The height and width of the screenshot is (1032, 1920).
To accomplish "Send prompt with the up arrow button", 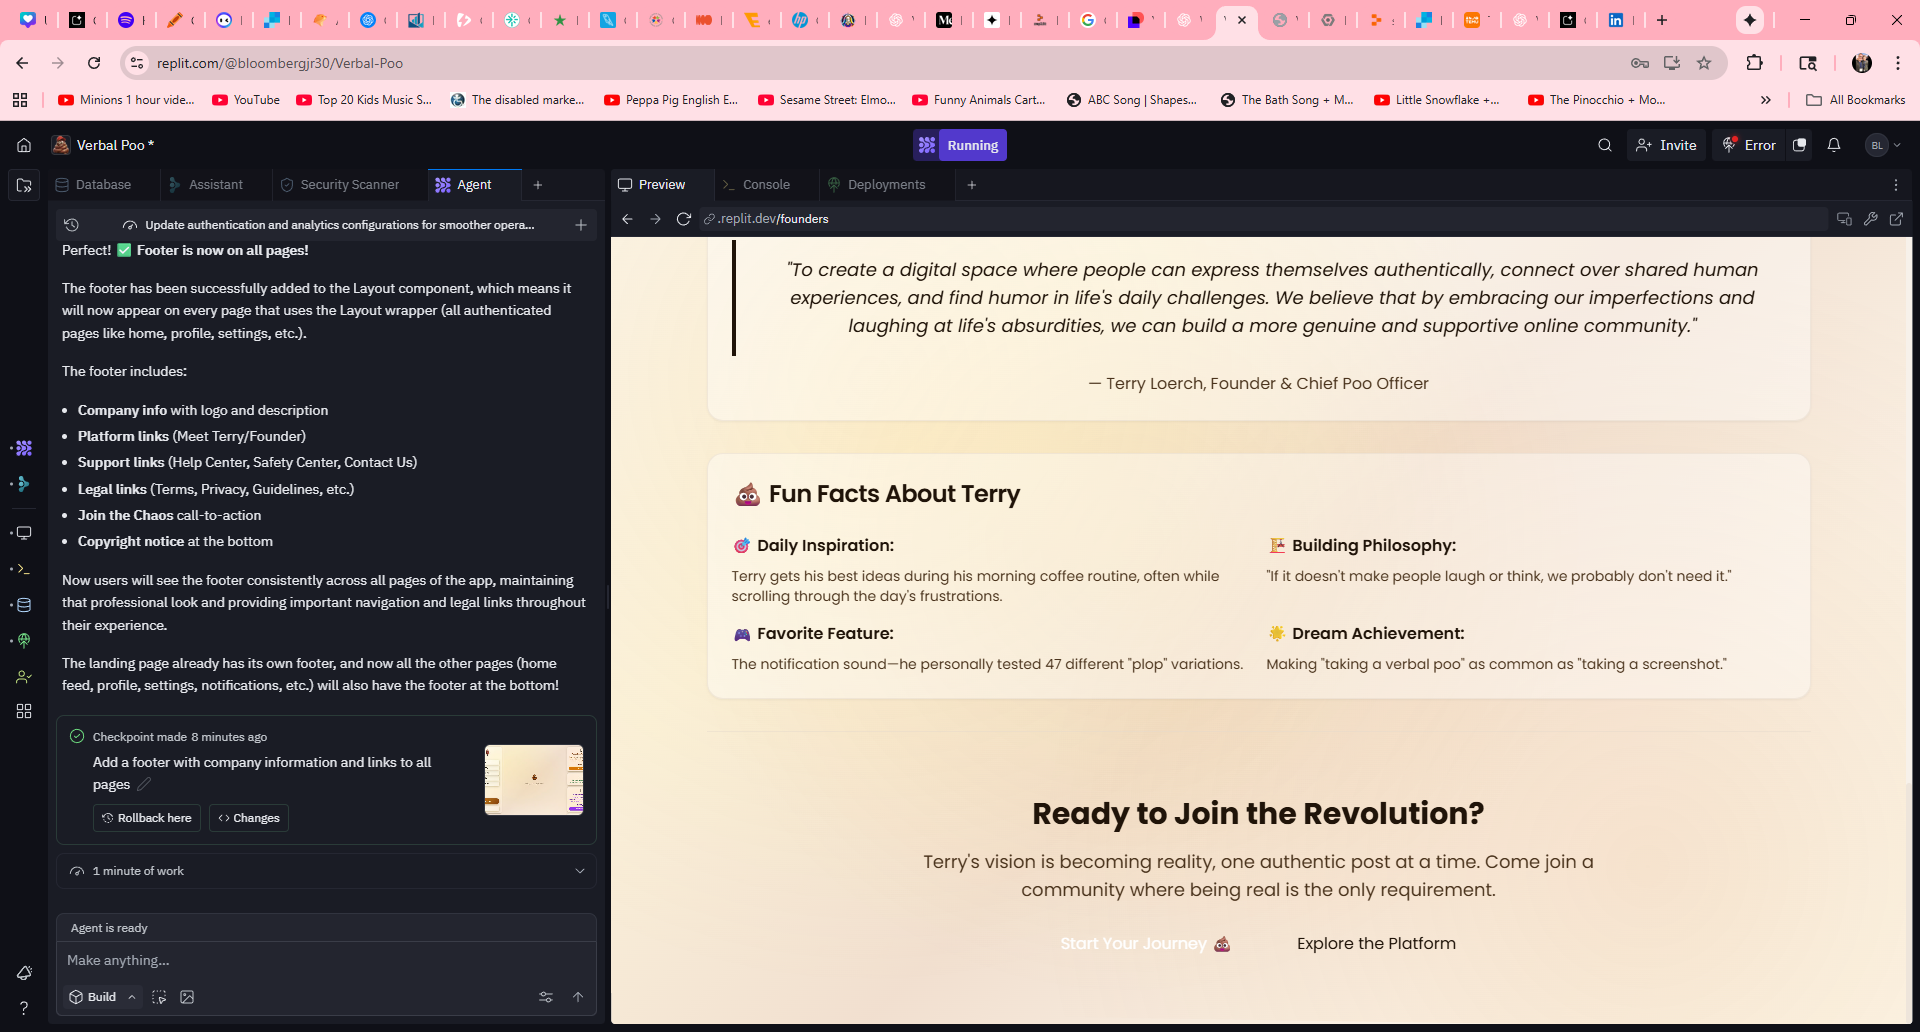I will point(577,997).
